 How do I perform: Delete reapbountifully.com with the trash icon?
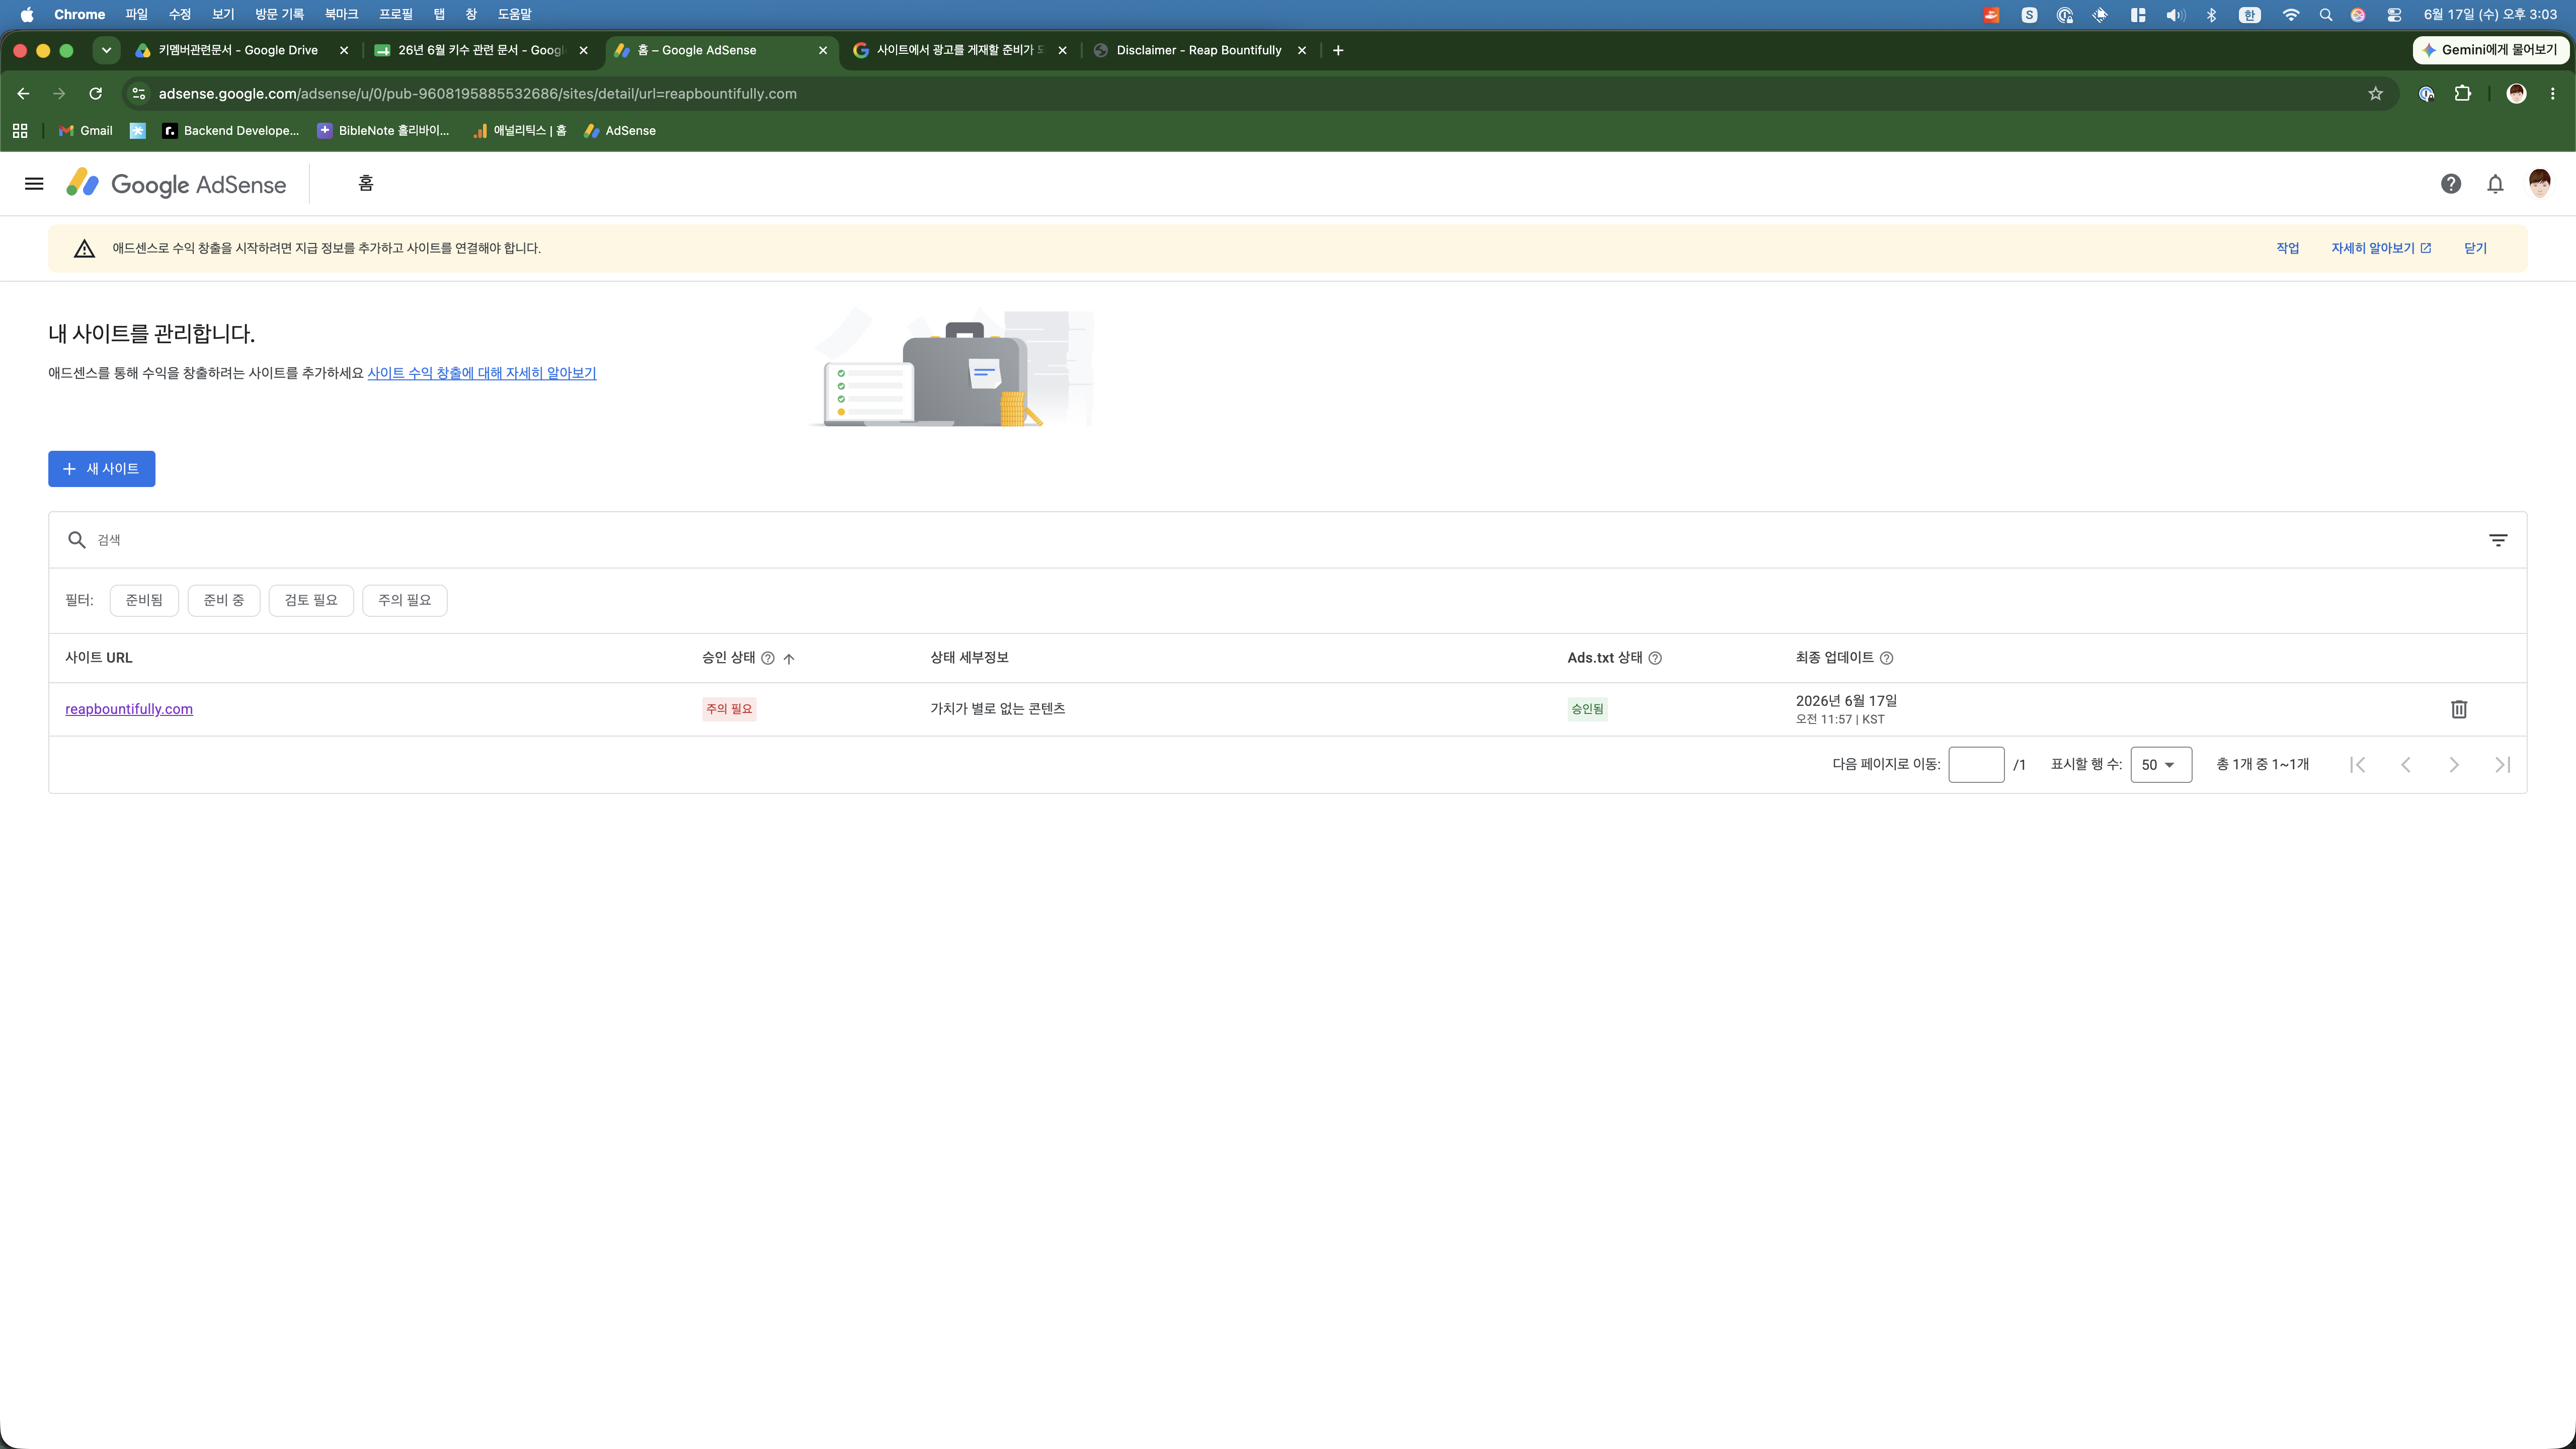(2459, 709)
